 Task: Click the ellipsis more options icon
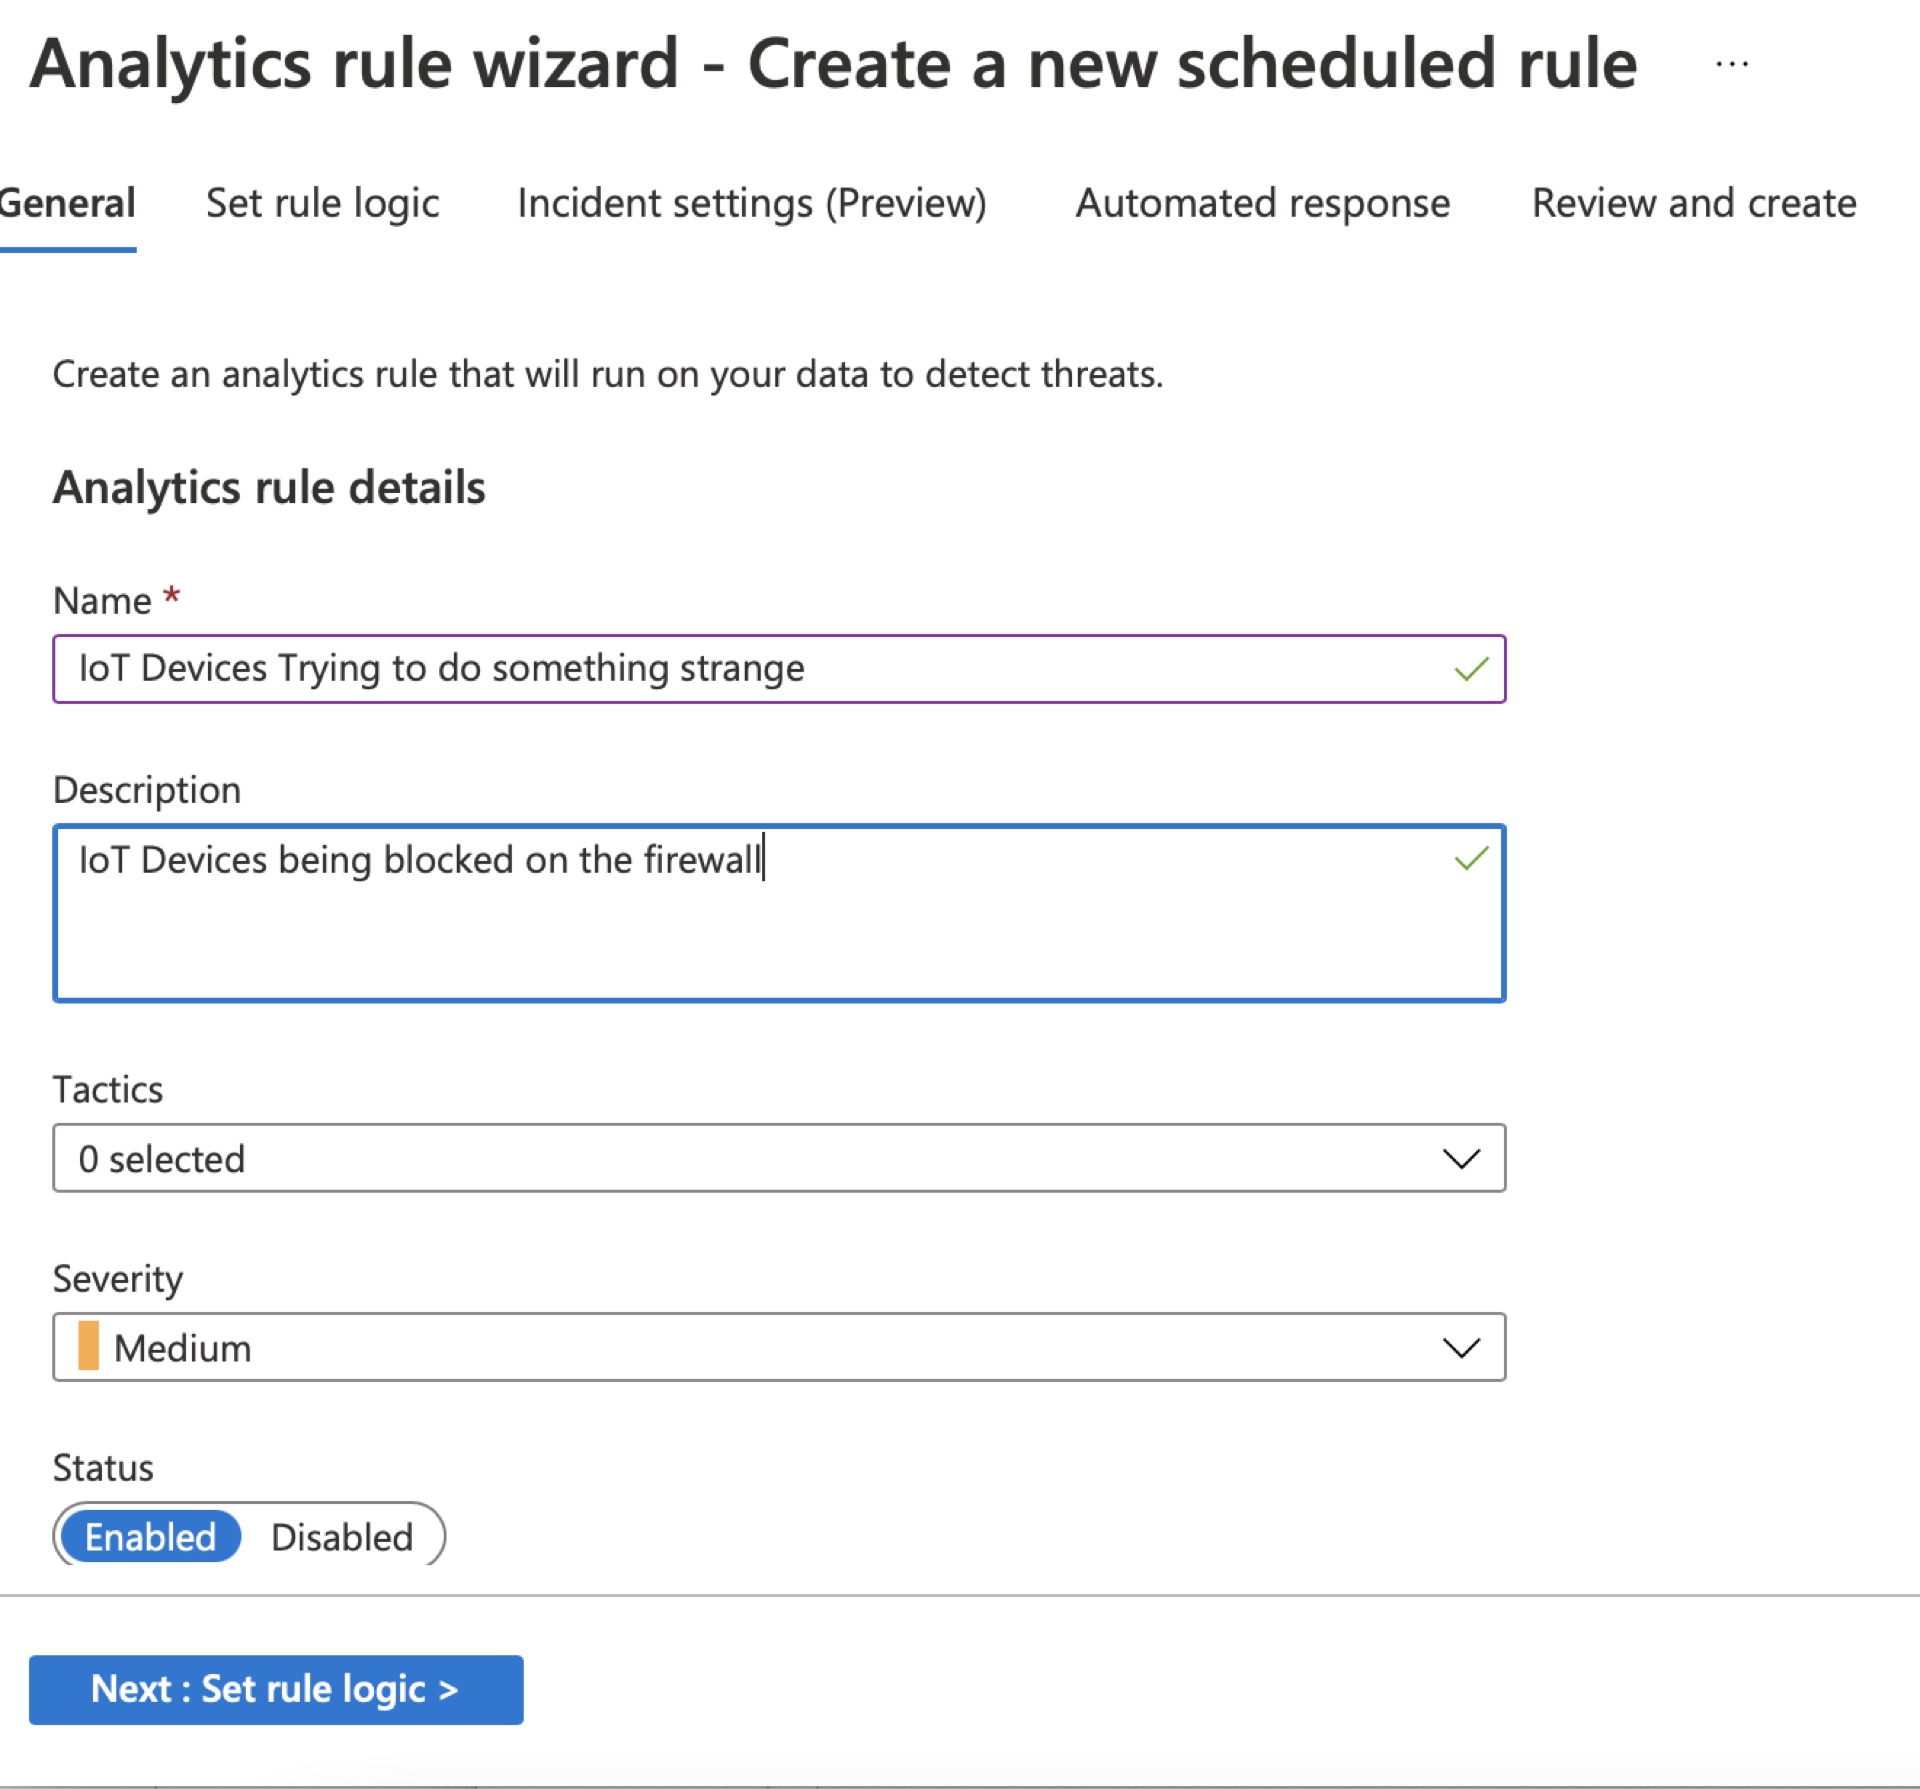[1731, 65]
